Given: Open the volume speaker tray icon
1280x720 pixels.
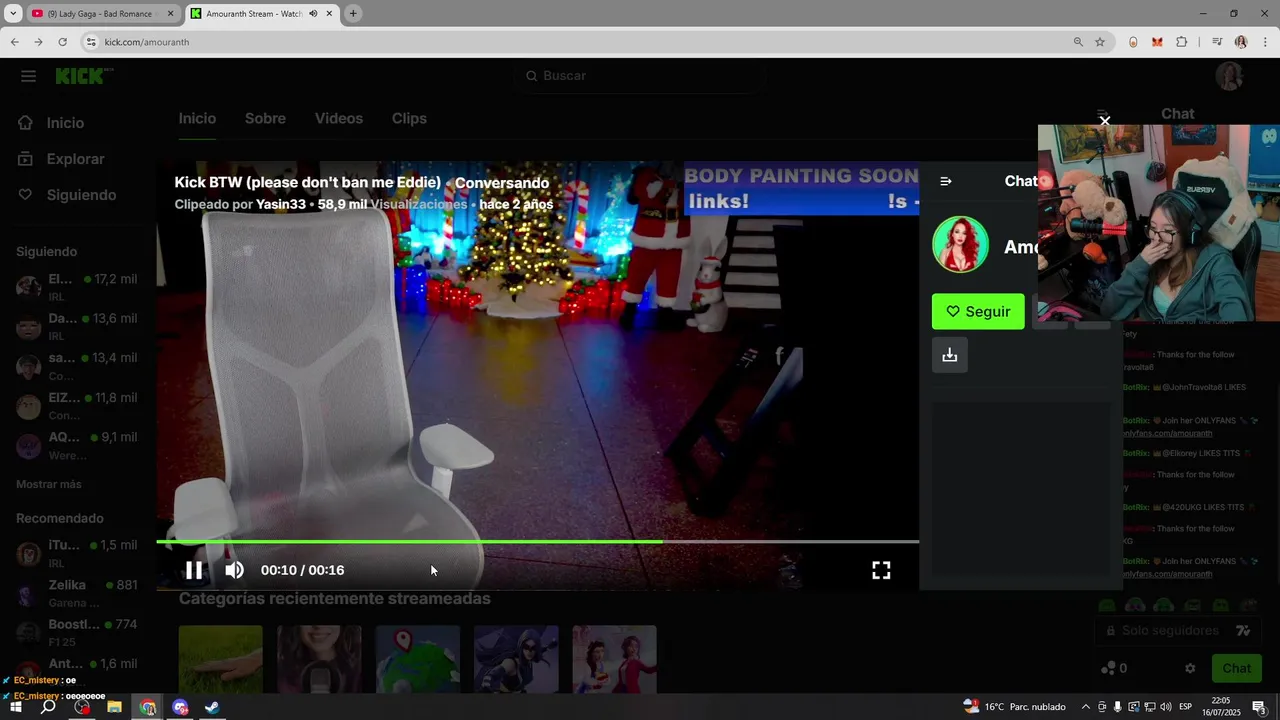Looking at the screenshot, I should (x=1166, y=707).
